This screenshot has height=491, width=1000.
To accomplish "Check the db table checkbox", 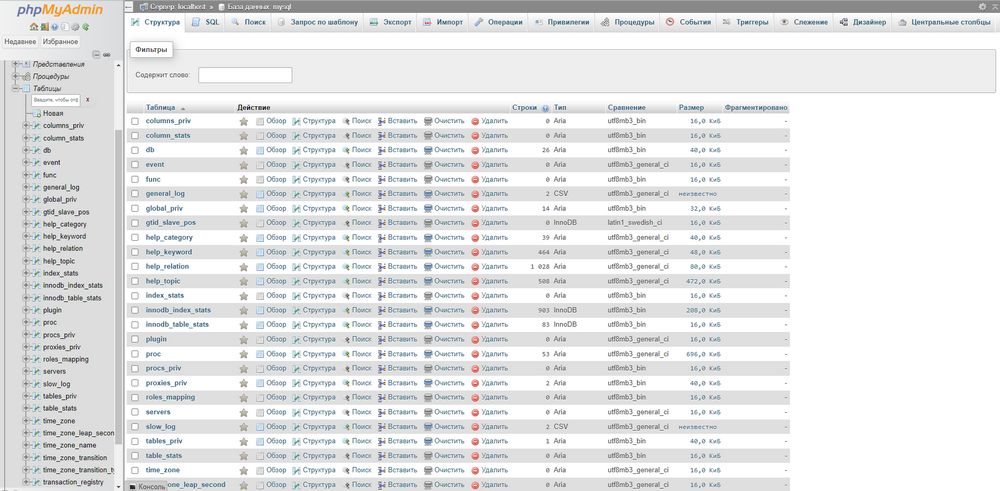I will 135,150.
